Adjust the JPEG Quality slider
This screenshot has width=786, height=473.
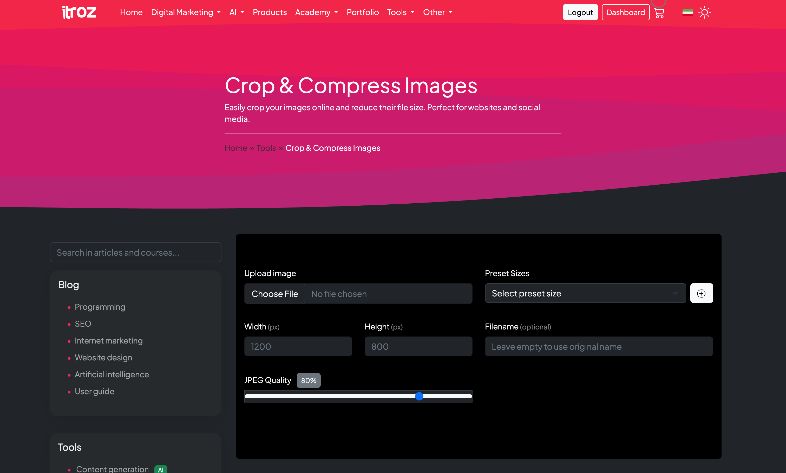point(358,396)
